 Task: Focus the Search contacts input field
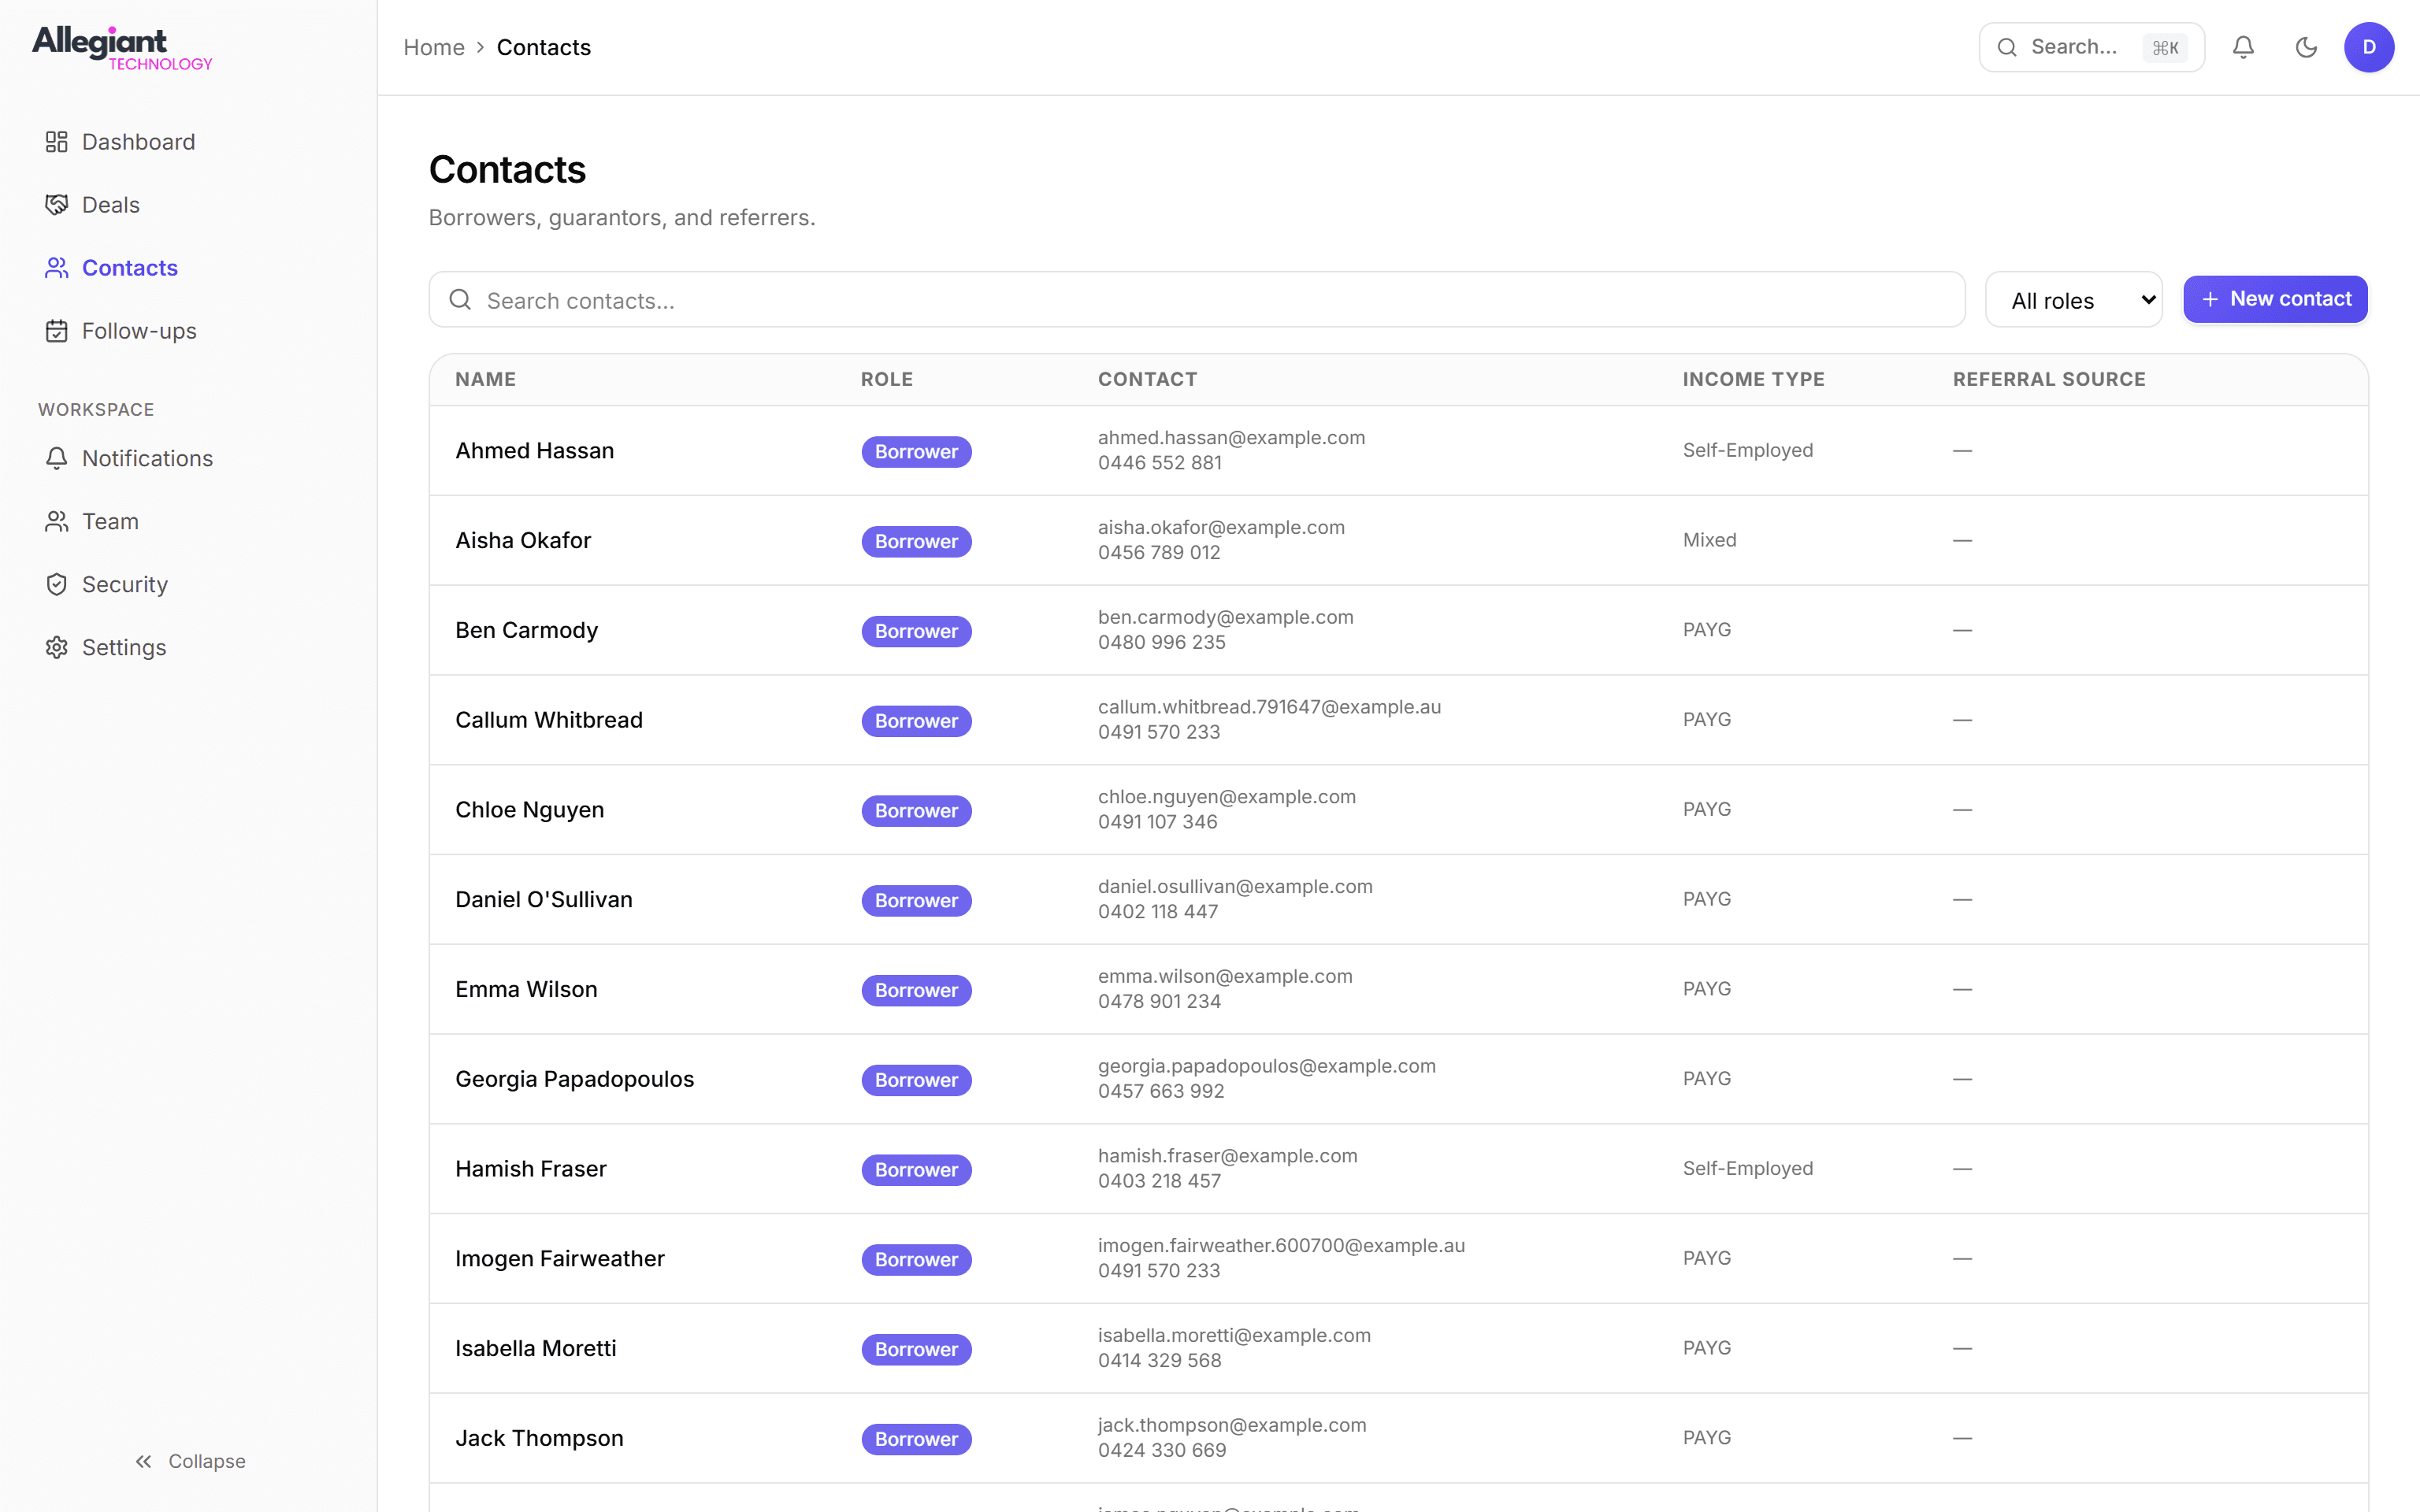[x=1196, y=300]
